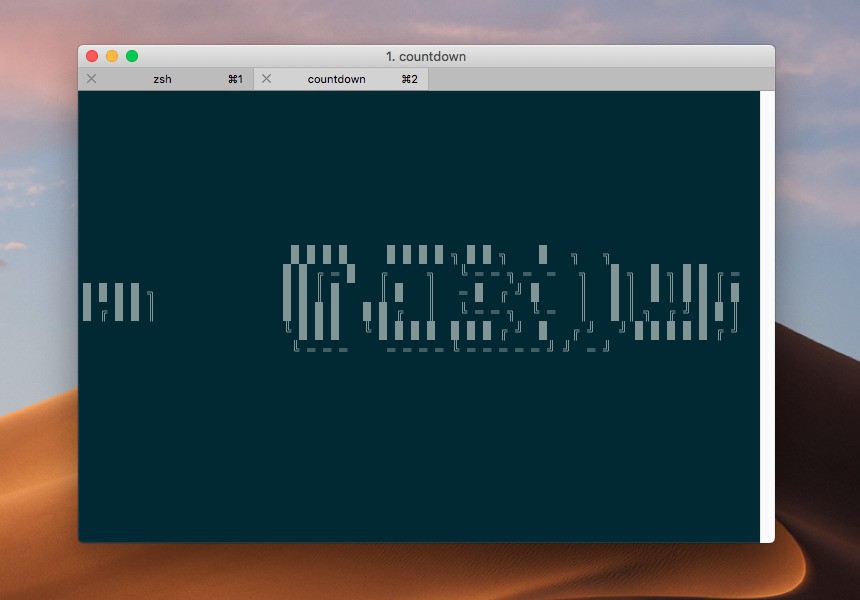Click the vertical scrollbar of the terminal
Viewport: 860px width, 600px height.
[x=767, y=316]
